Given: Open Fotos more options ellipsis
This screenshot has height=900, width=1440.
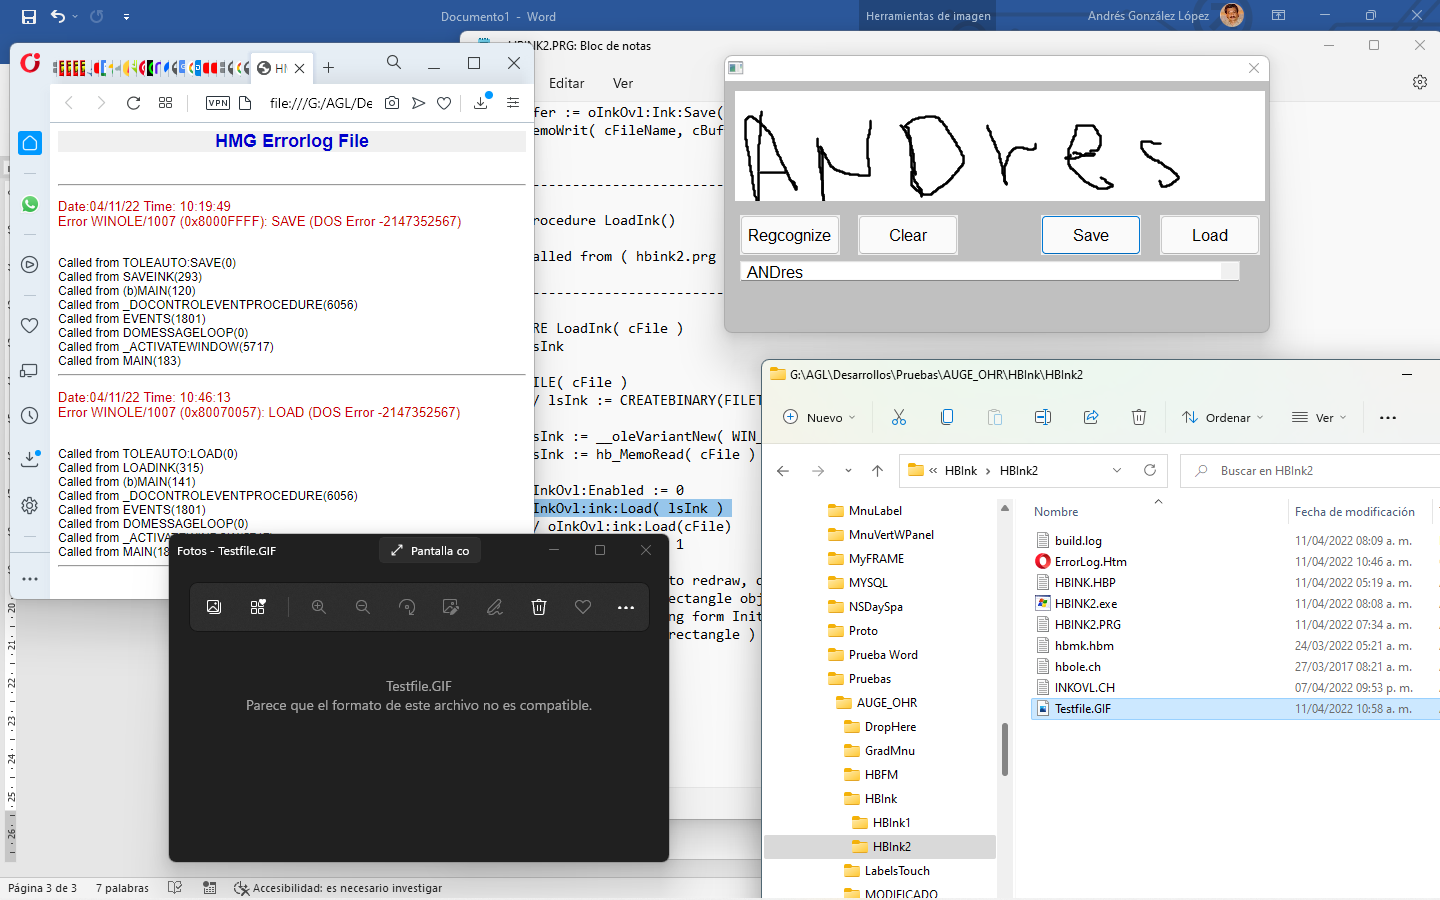Looking at the screenshot, I should [626, 607].
